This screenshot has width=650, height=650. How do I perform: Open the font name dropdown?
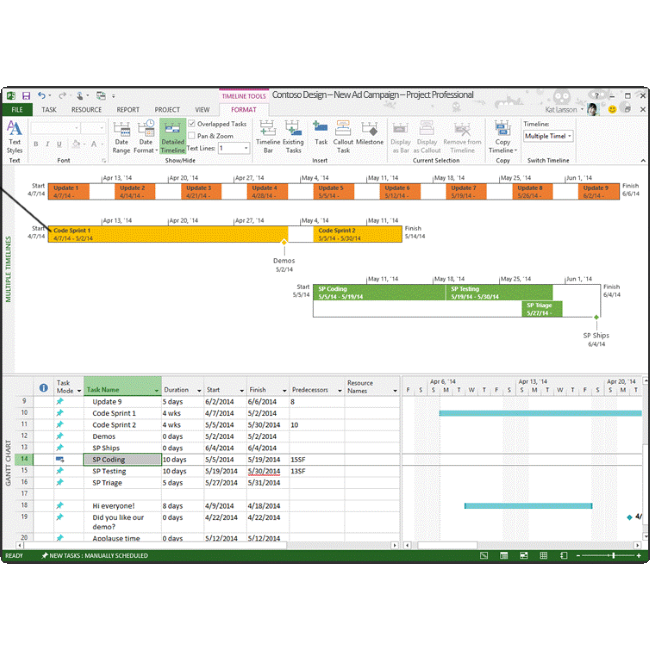pos(76,128)
